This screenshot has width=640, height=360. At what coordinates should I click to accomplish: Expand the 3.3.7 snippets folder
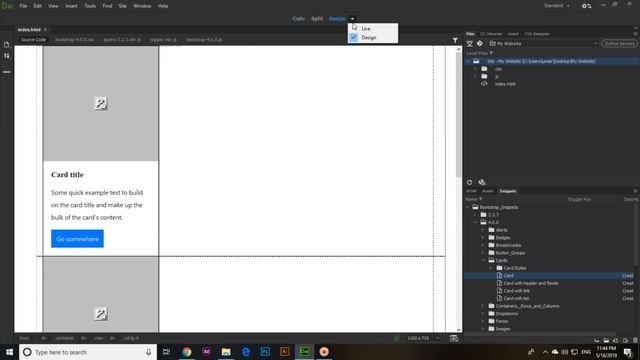pos(476,215)
